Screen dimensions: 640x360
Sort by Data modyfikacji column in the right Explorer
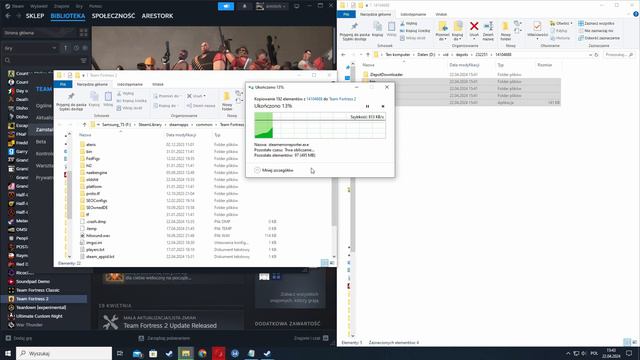[x=464, y=65]
